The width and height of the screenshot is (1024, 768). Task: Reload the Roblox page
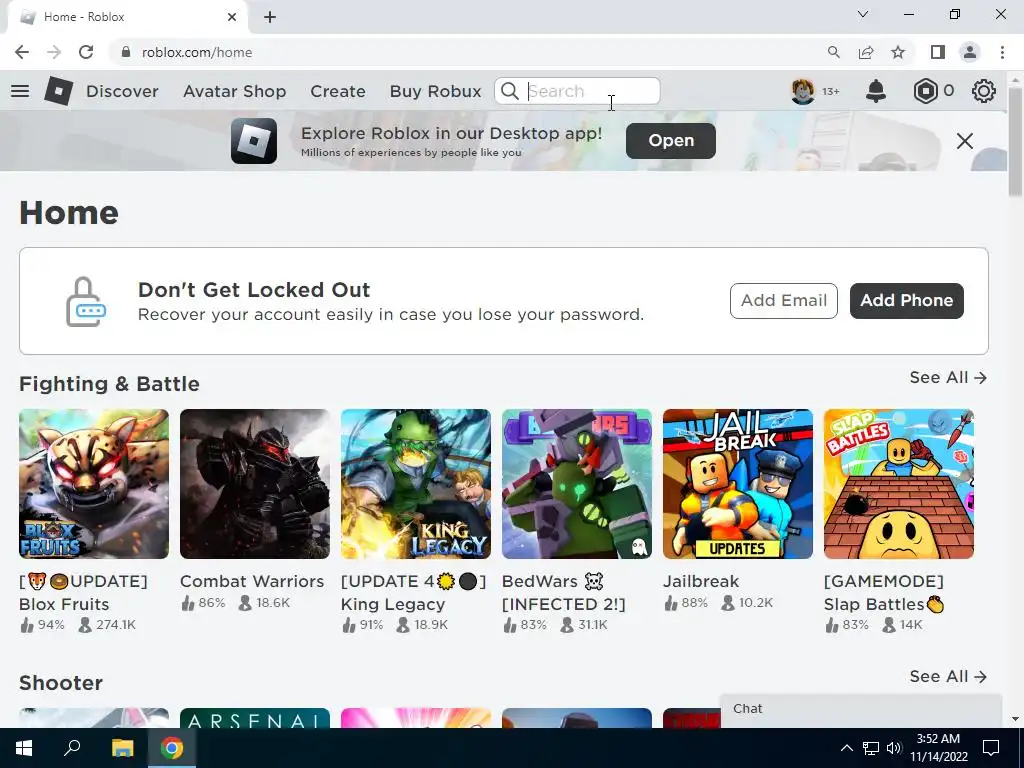[86, 52]
